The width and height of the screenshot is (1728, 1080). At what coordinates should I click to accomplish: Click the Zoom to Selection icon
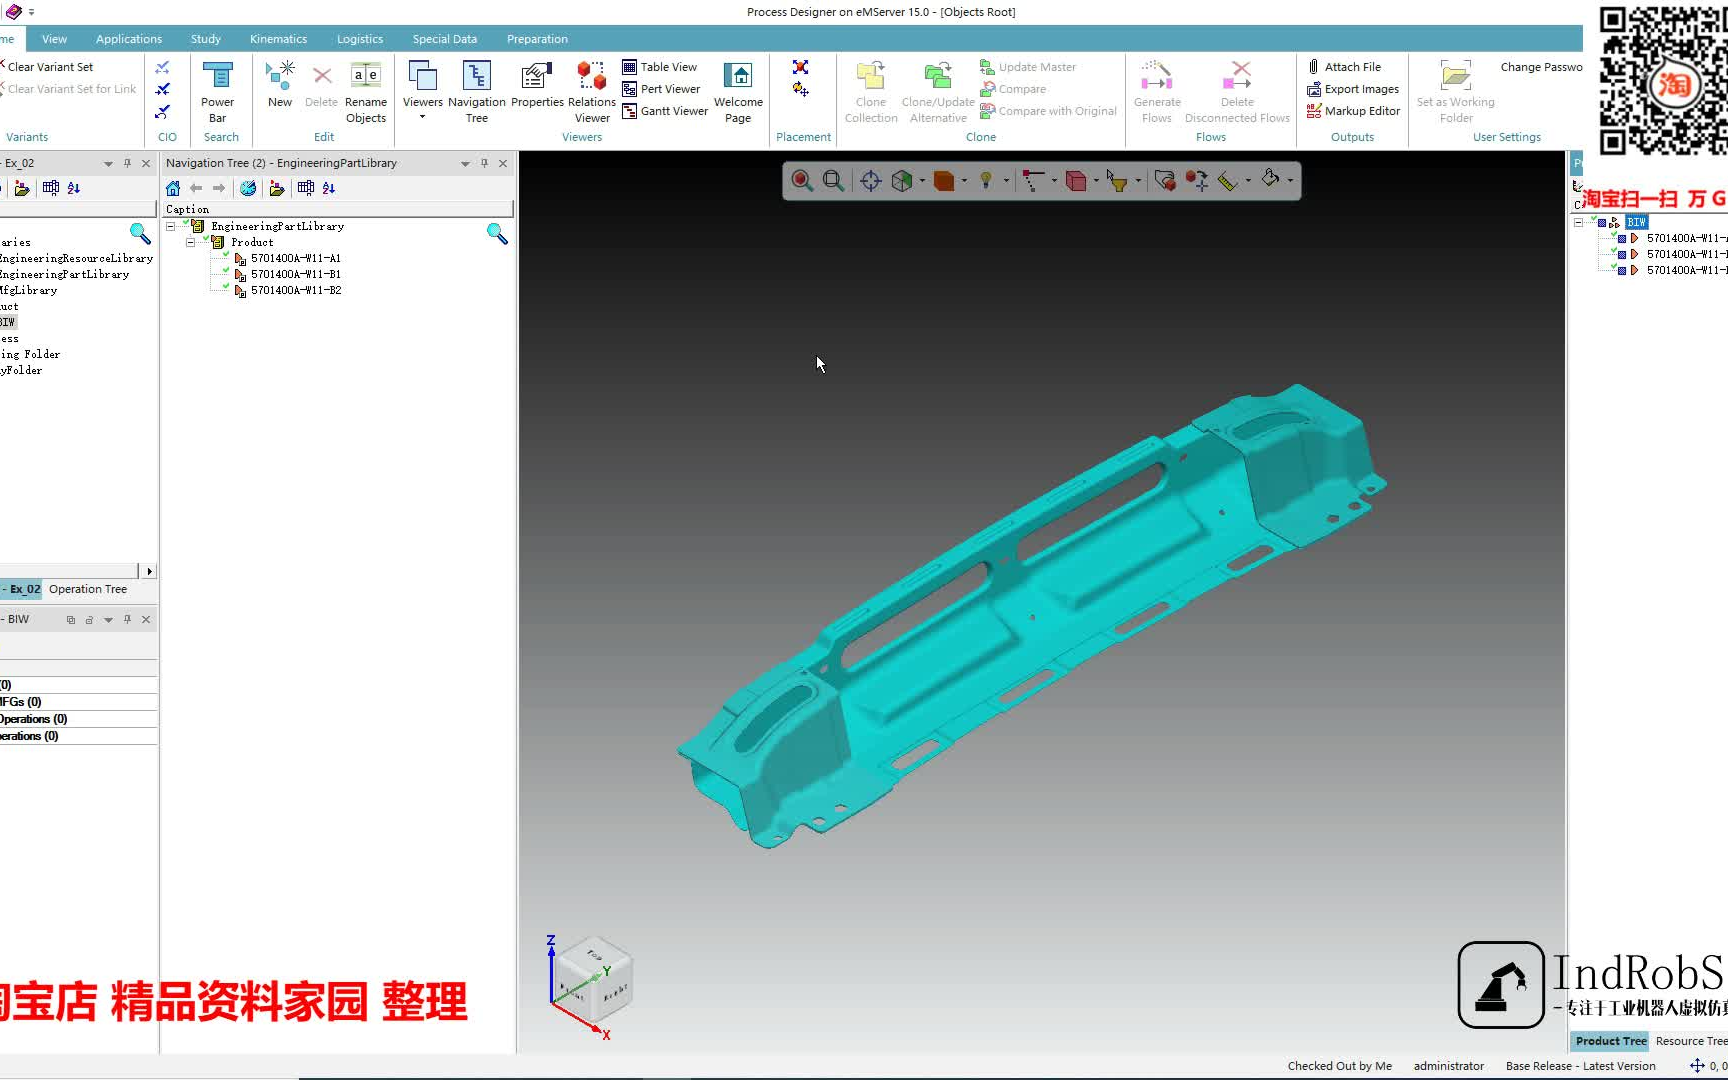(x=802, y=180)
